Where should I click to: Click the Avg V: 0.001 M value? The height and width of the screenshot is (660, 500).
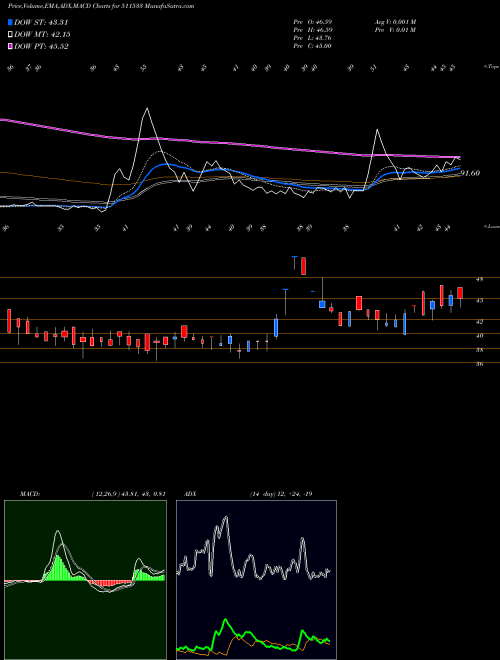(x=395, y=22)
